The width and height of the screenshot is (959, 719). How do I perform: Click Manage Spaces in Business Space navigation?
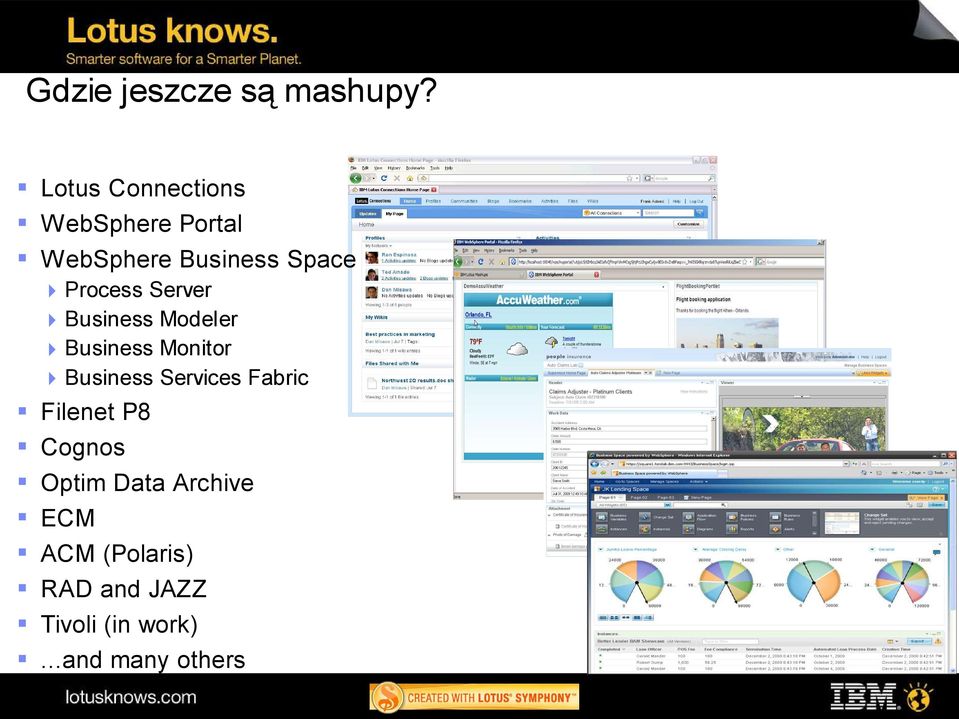pyautogui.click(x=664, y=482)
